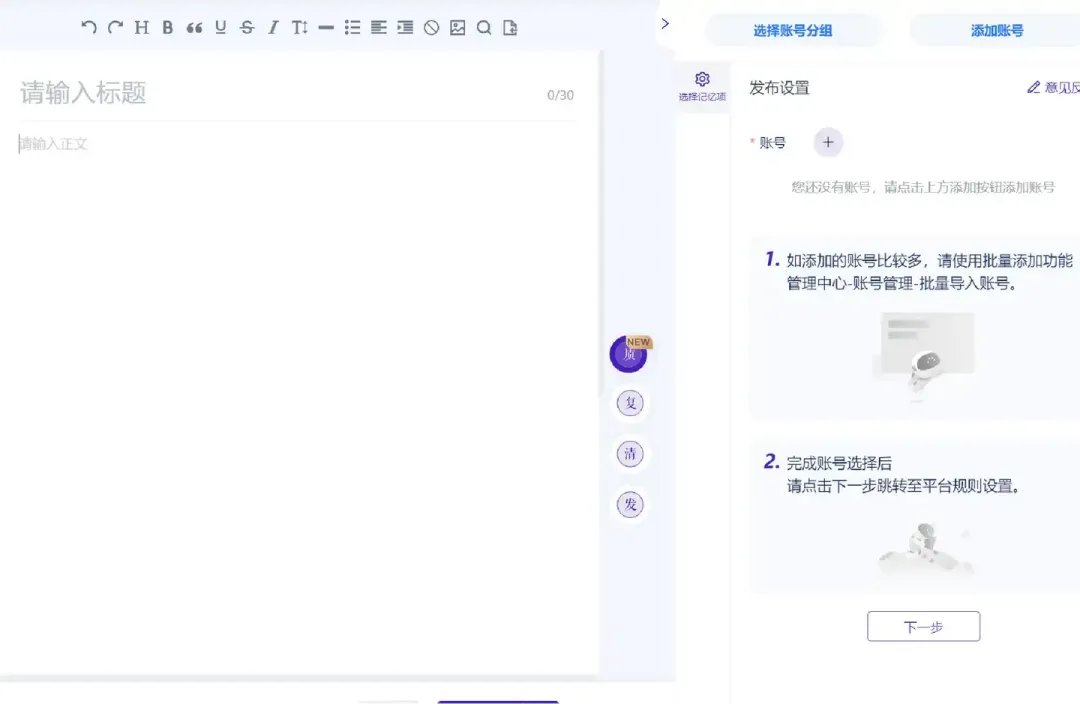Click the 发 publish floating icon
This screenshot has height=704, width=1080.
tap(629, 505)
